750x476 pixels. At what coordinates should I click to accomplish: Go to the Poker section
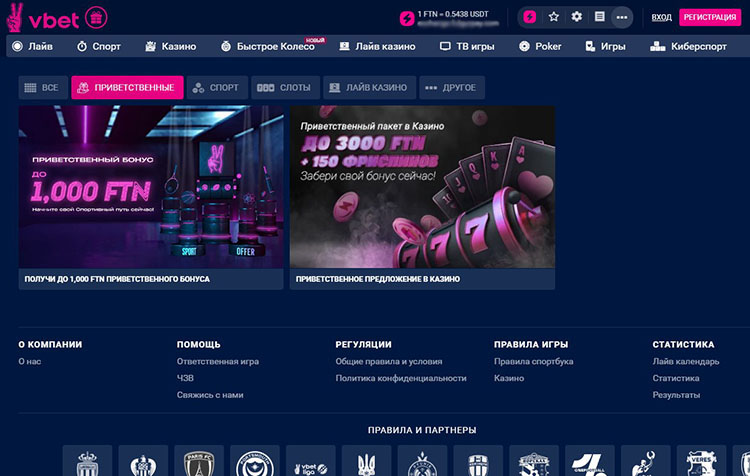pyautogui.click(x=540, y=46)
